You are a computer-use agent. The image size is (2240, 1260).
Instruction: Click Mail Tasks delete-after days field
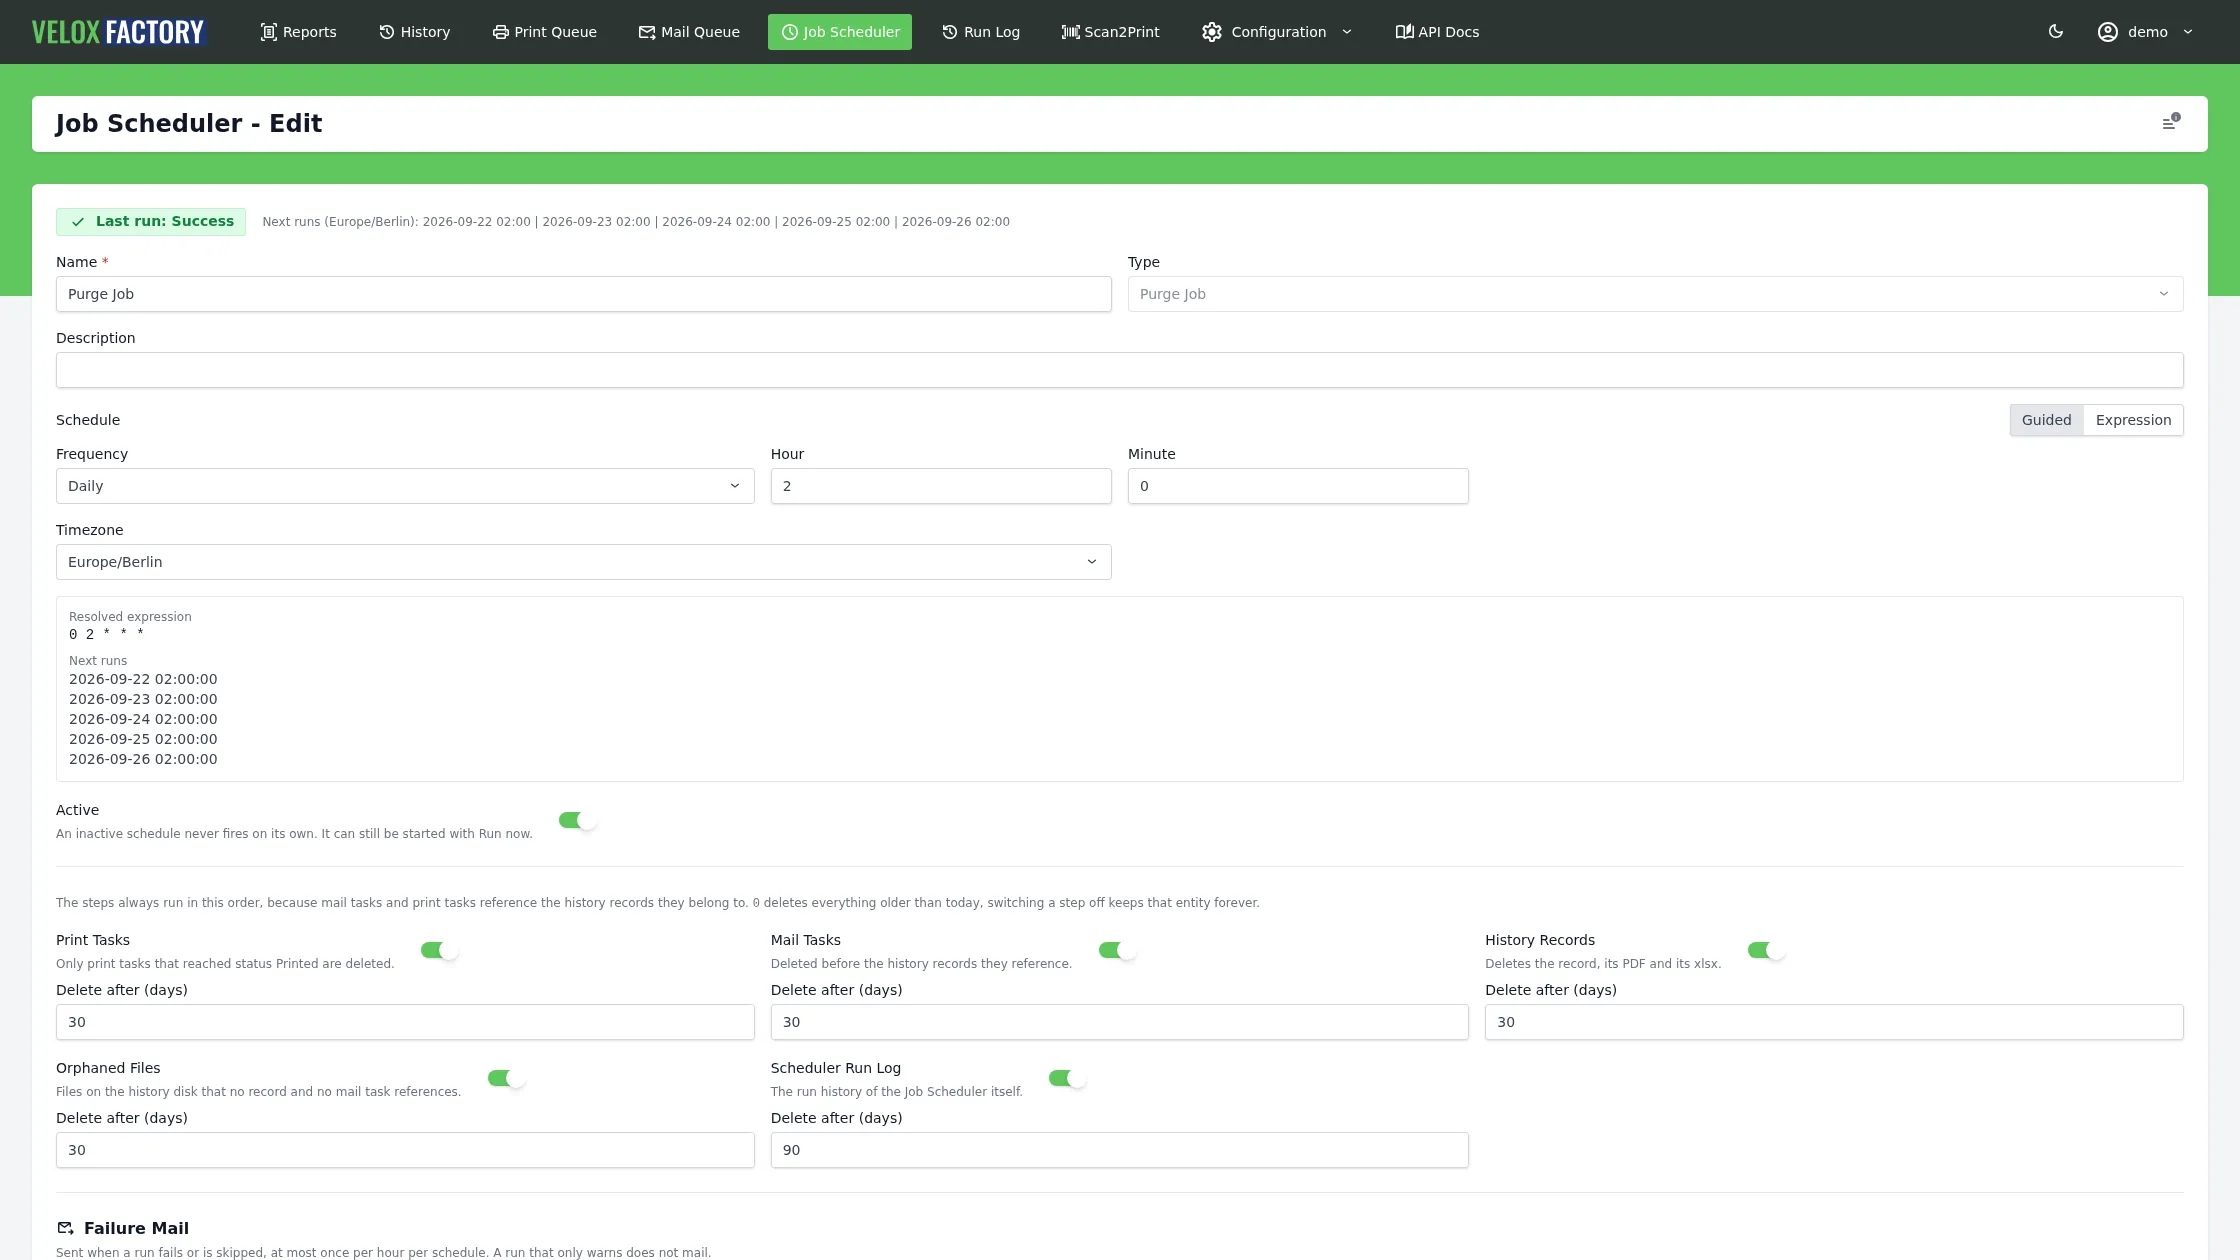coord(1120,1022)
